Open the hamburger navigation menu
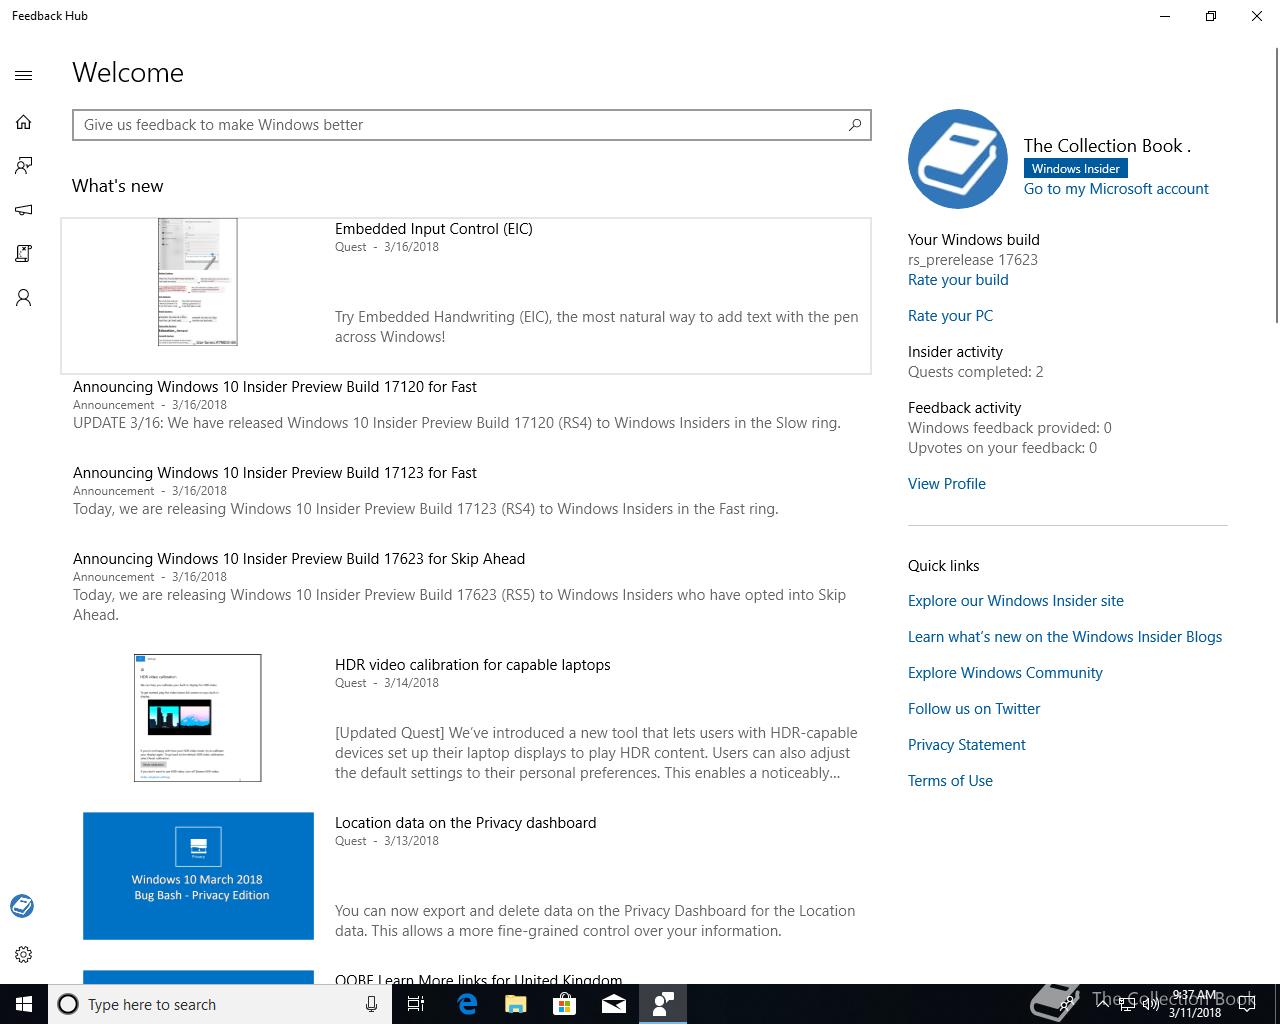 (x=24, y=75)
